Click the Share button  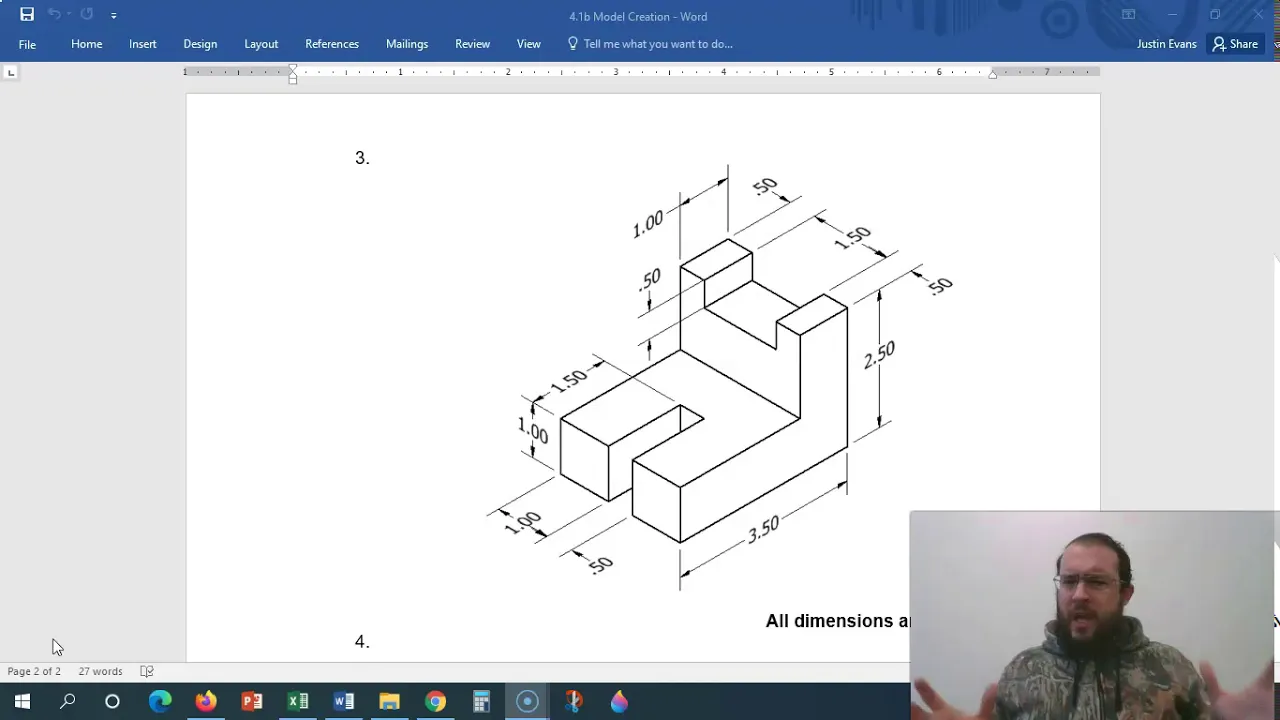[1235, 44]
